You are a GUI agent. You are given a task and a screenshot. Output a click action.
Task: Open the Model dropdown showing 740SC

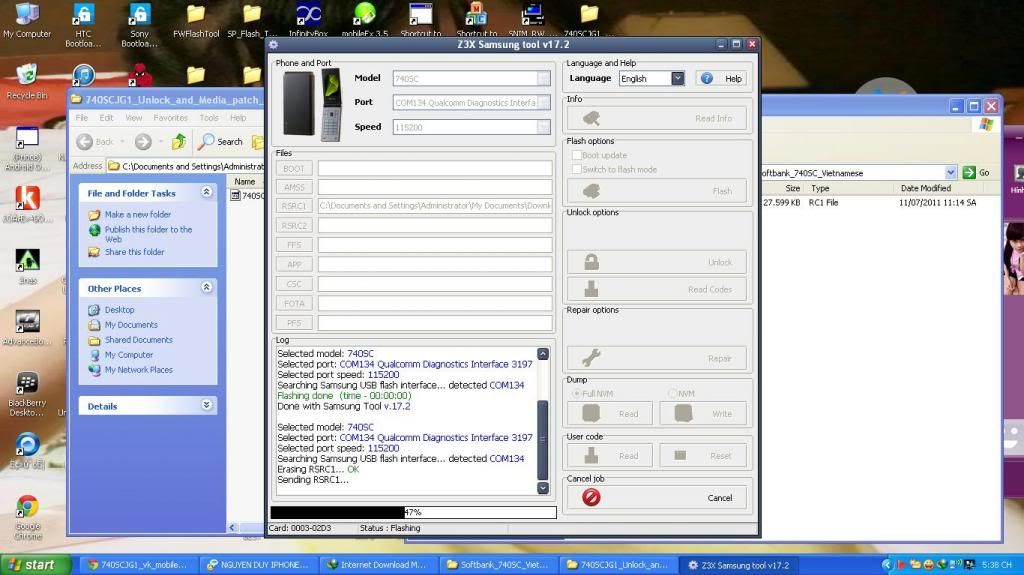click(472, 78)
